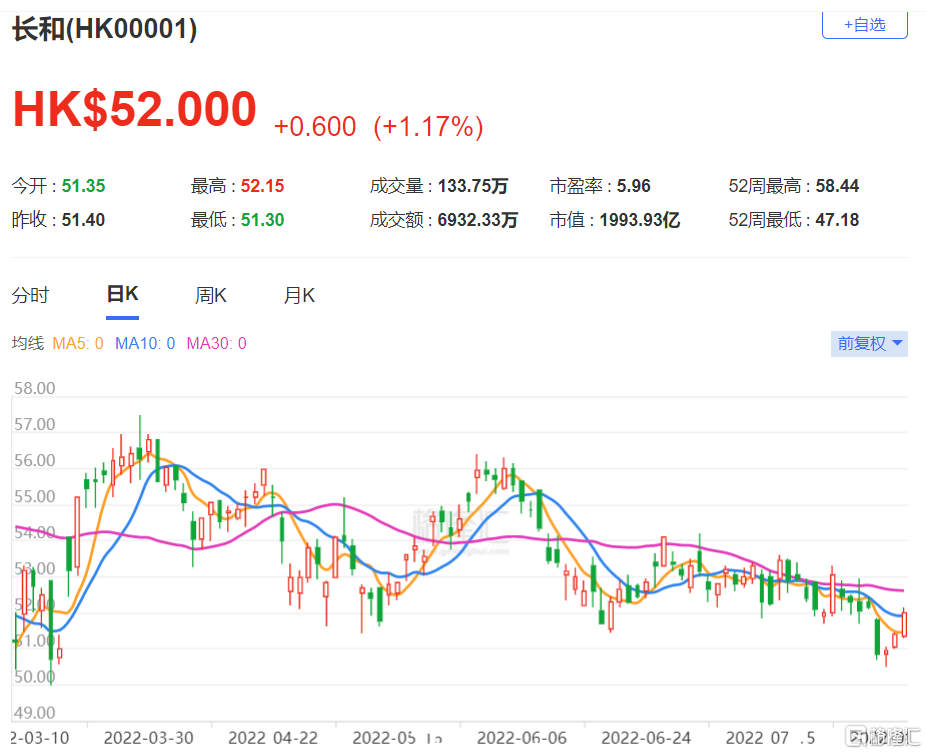Click the 长和(HK00001) stock title
Image resolution: width=927 pixels, height=754 pixels.
pyautogui.click(x=105, y=29)
